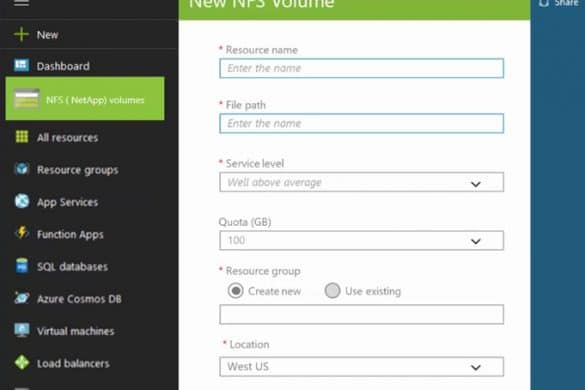
Task: Focus the Resource name input field
Action: point(361,68)
